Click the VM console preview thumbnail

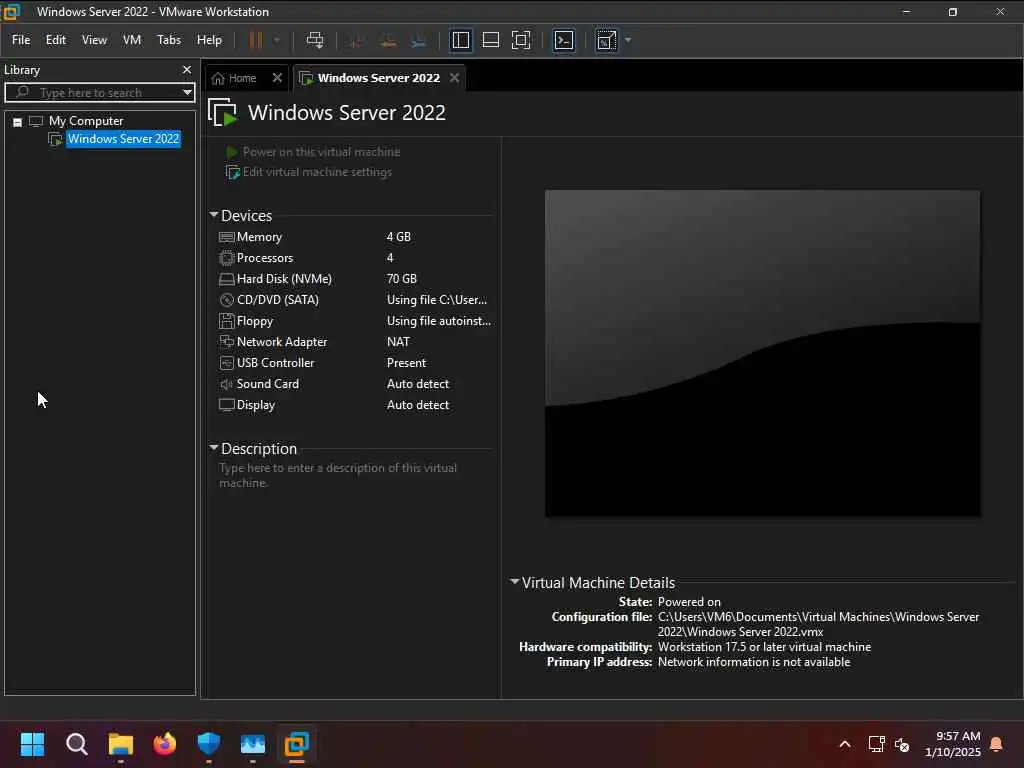click(762, 353)
